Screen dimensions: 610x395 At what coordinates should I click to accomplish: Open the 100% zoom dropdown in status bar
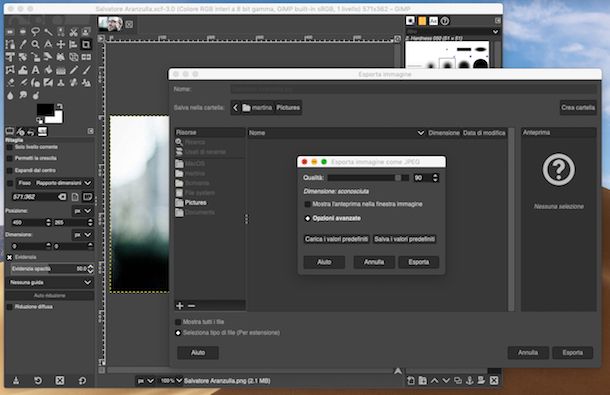[x=170, y=381]
